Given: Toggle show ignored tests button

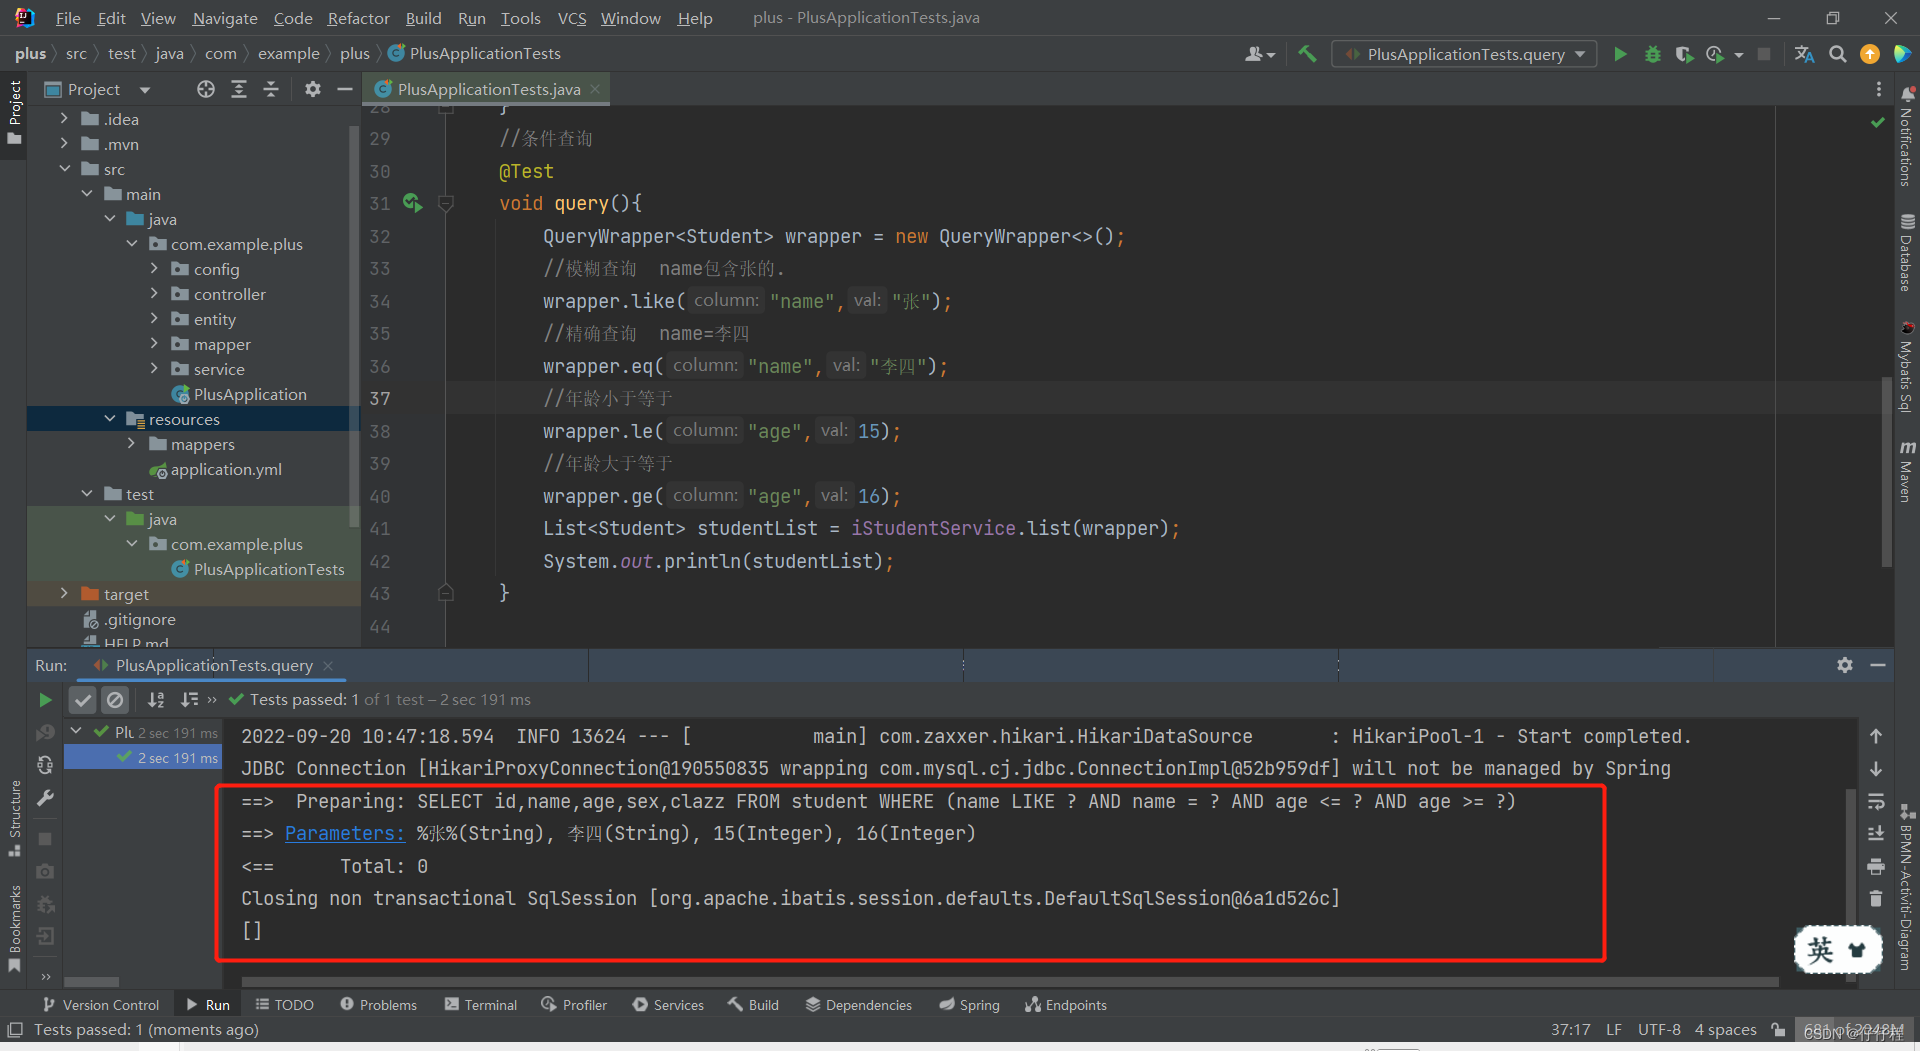Looking at the screenshot, I should [115, 700].
